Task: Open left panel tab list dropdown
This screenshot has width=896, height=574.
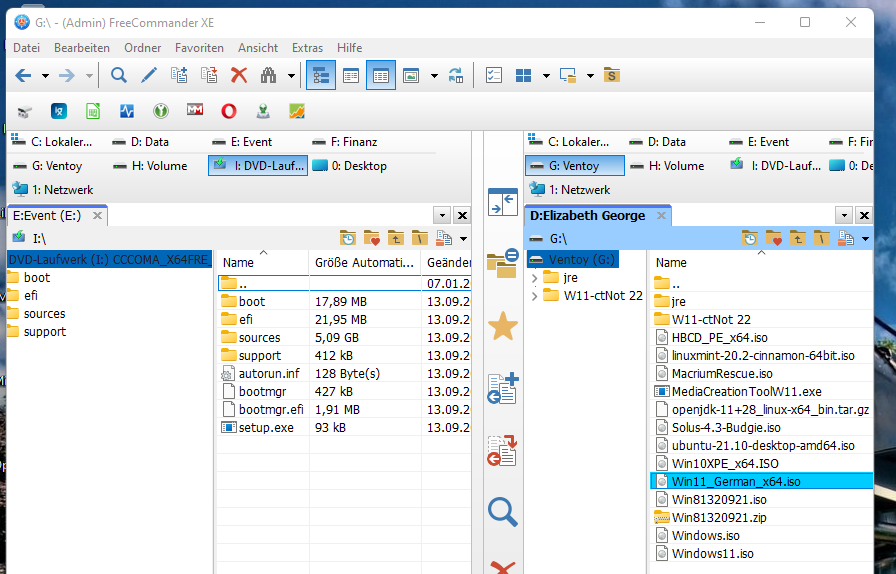Action: coord(442,216)
